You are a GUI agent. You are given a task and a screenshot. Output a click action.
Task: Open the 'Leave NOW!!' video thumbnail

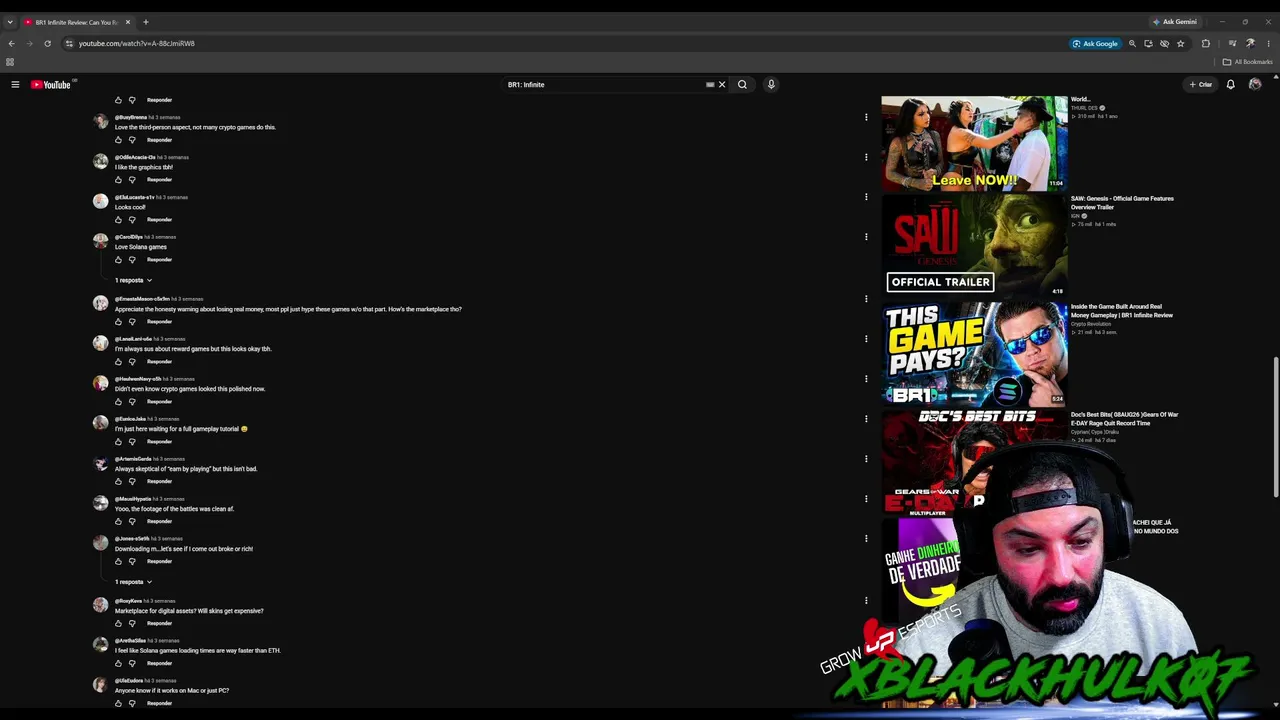coord(974,143)
